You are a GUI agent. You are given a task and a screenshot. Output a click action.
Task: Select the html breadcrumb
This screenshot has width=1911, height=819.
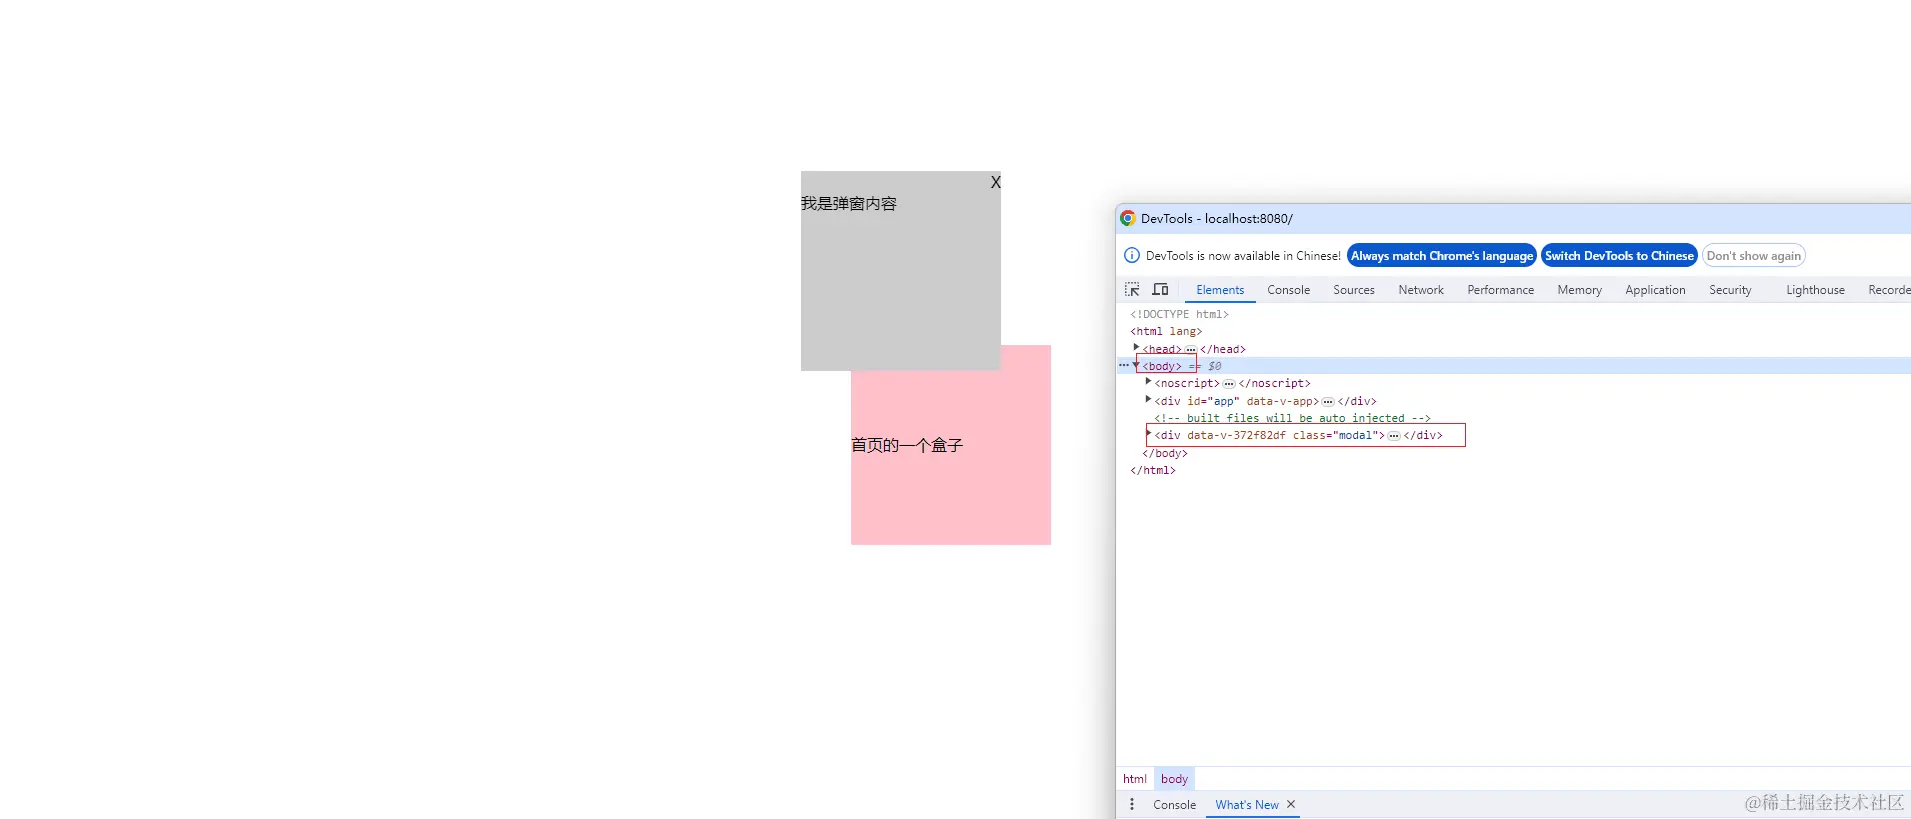[x=1134, y=779]
